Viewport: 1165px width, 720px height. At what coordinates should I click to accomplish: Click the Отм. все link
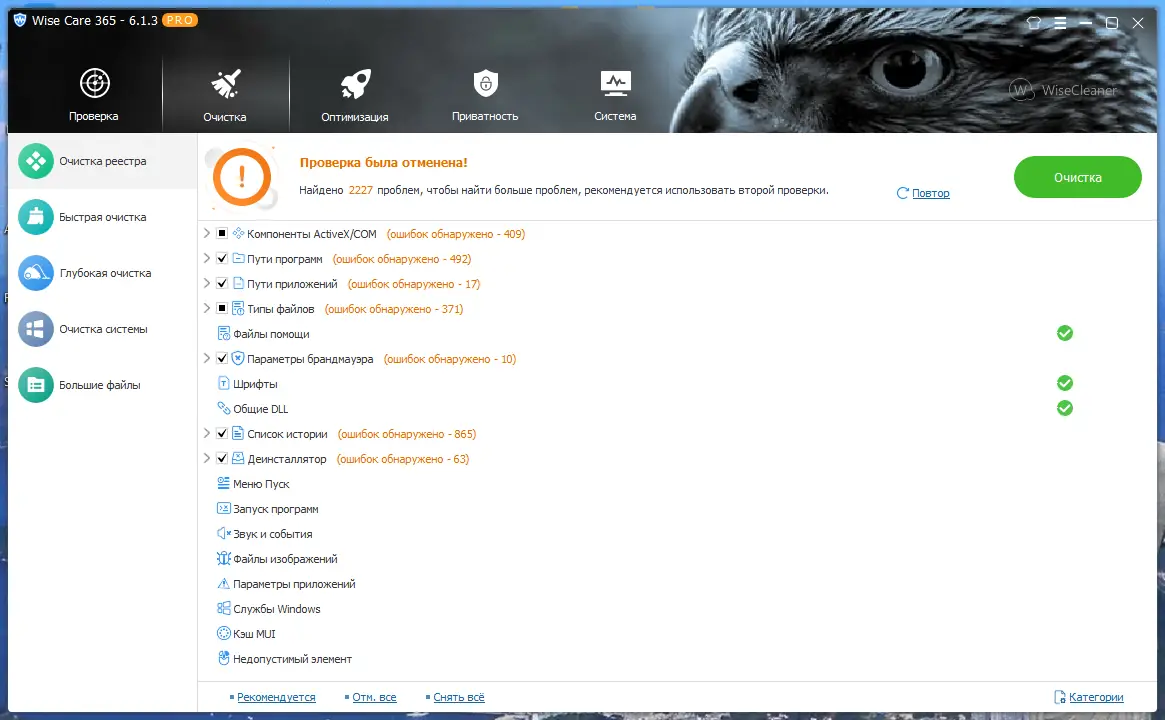coord(374,697)
